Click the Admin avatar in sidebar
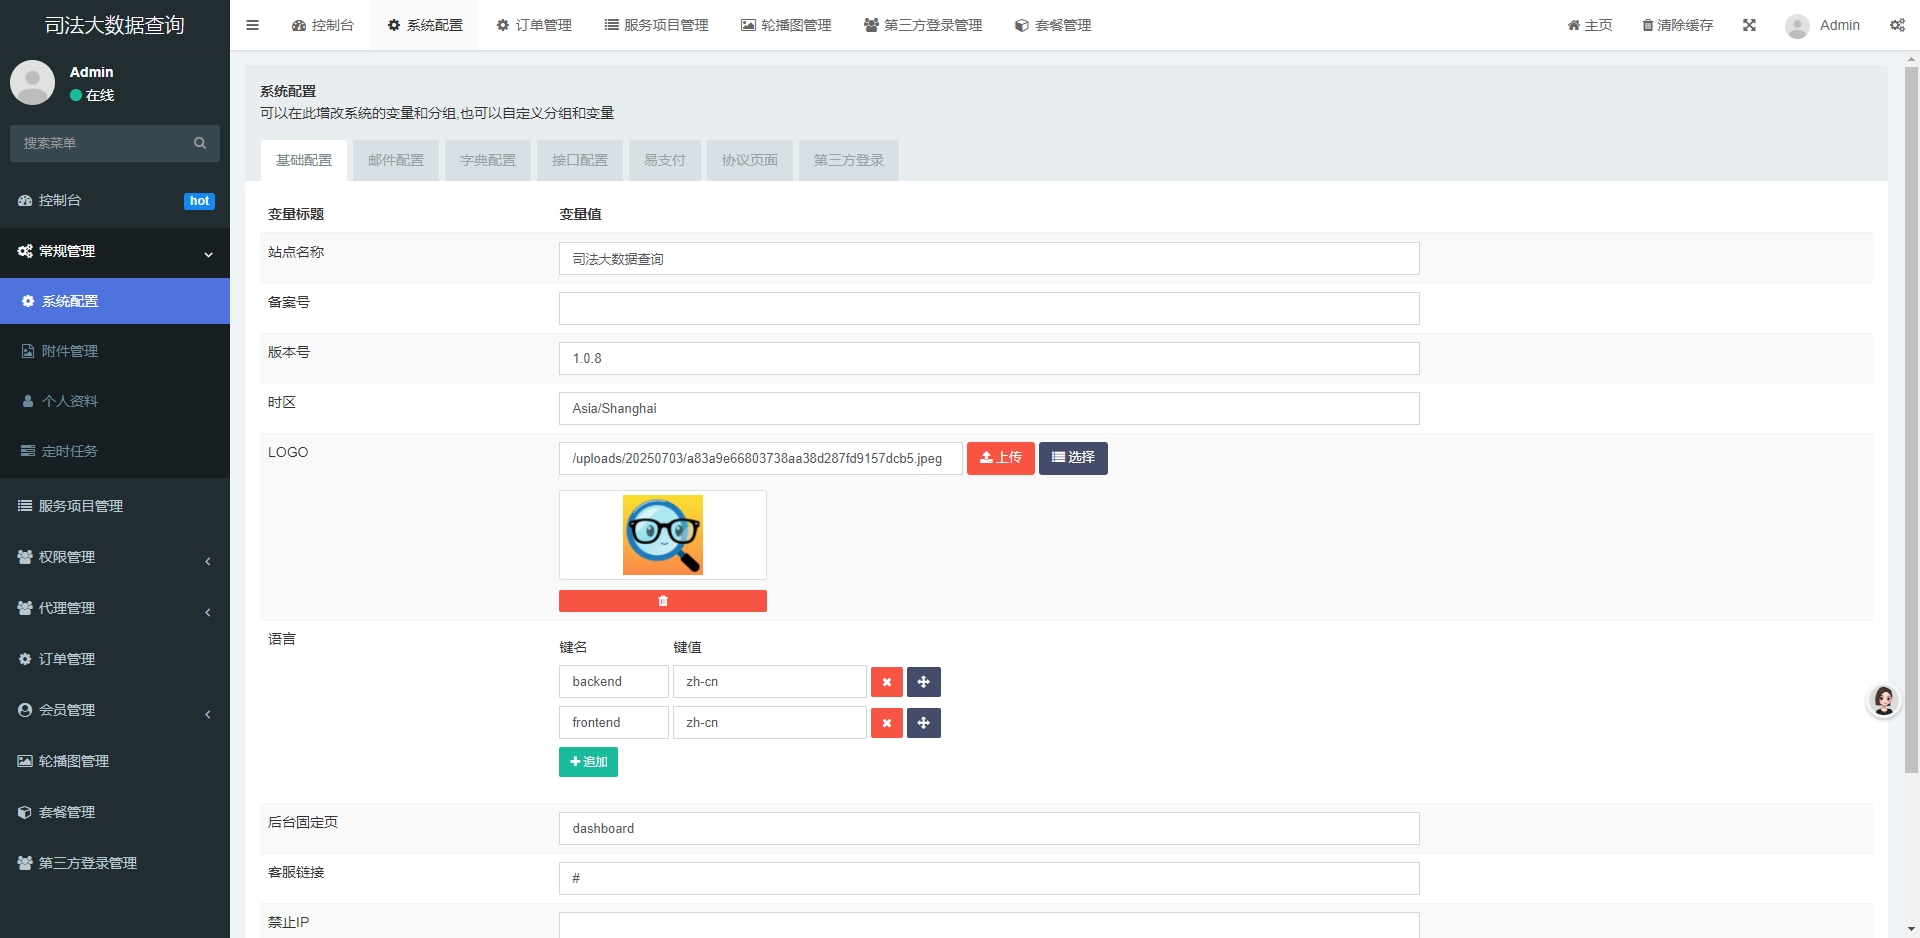1920x938 pixels. click(32, 82)
